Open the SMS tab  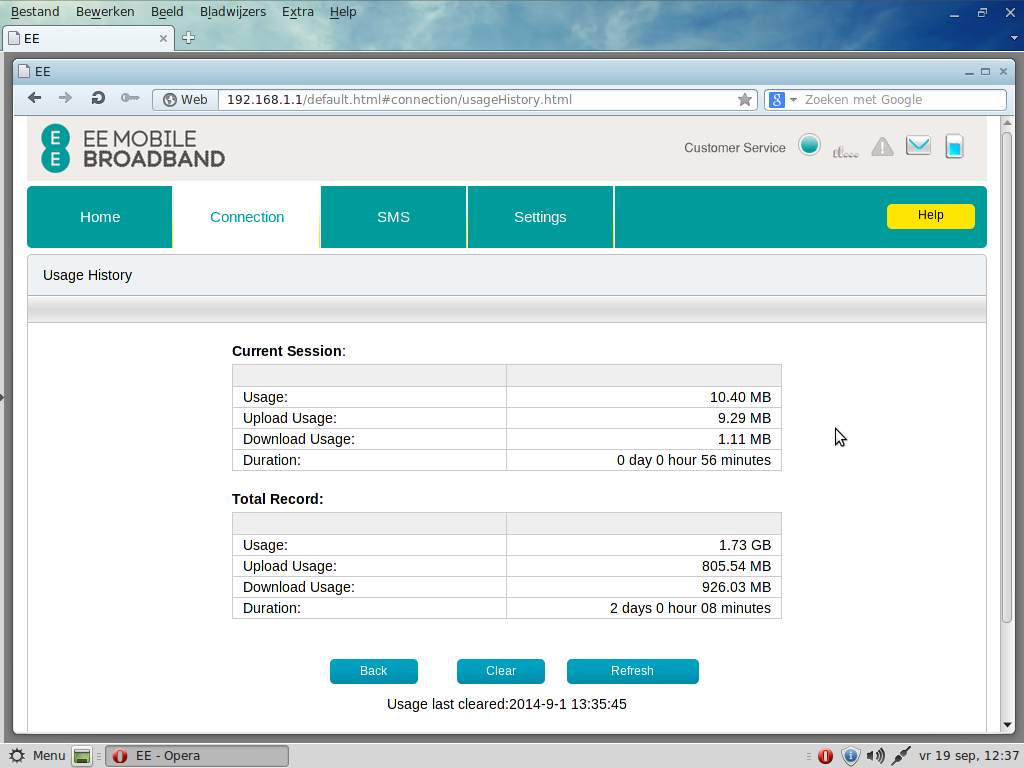tap(393, 217)
